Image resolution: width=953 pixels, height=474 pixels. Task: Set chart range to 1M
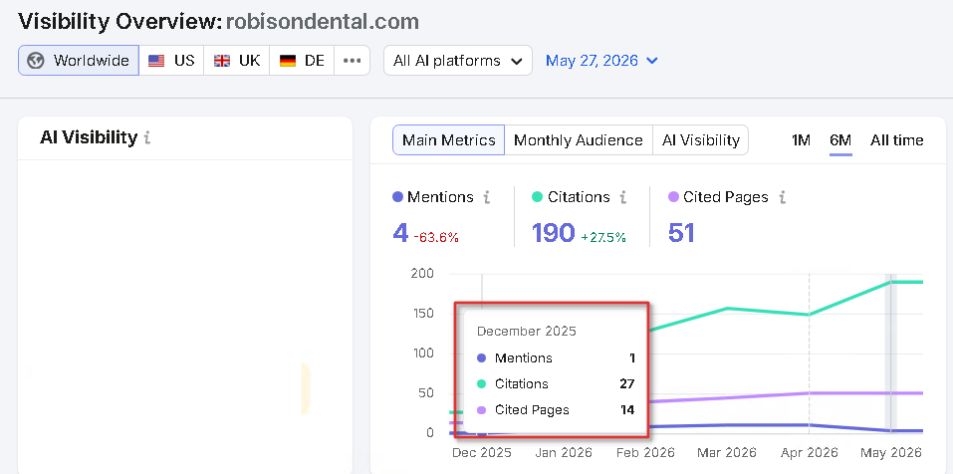coord(801,140)
